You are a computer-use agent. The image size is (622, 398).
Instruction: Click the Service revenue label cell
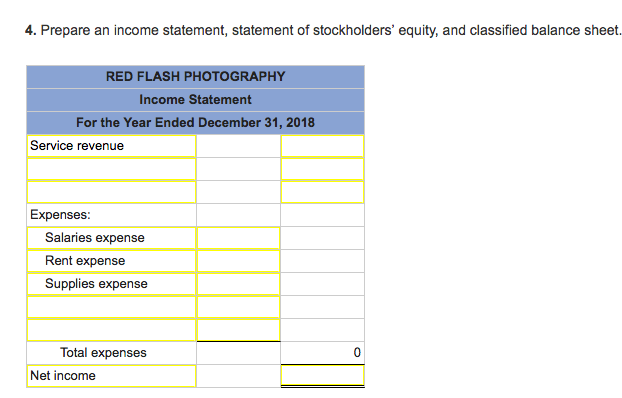(x=111, y=146)
